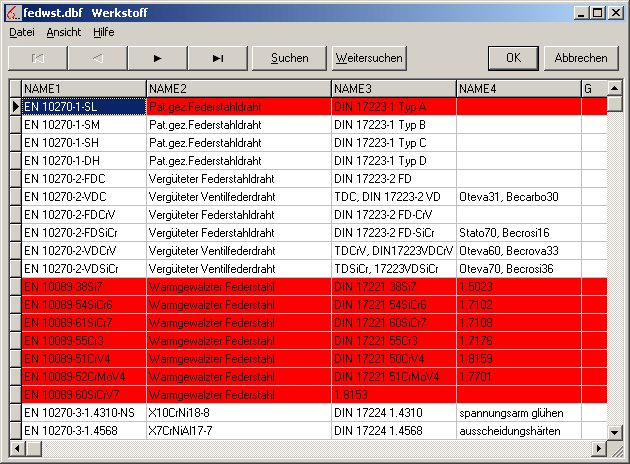Select the EN 10270-2-VDC row cell
The height and width of the screenshot is (464, 630).
click(x=84, y=196)
